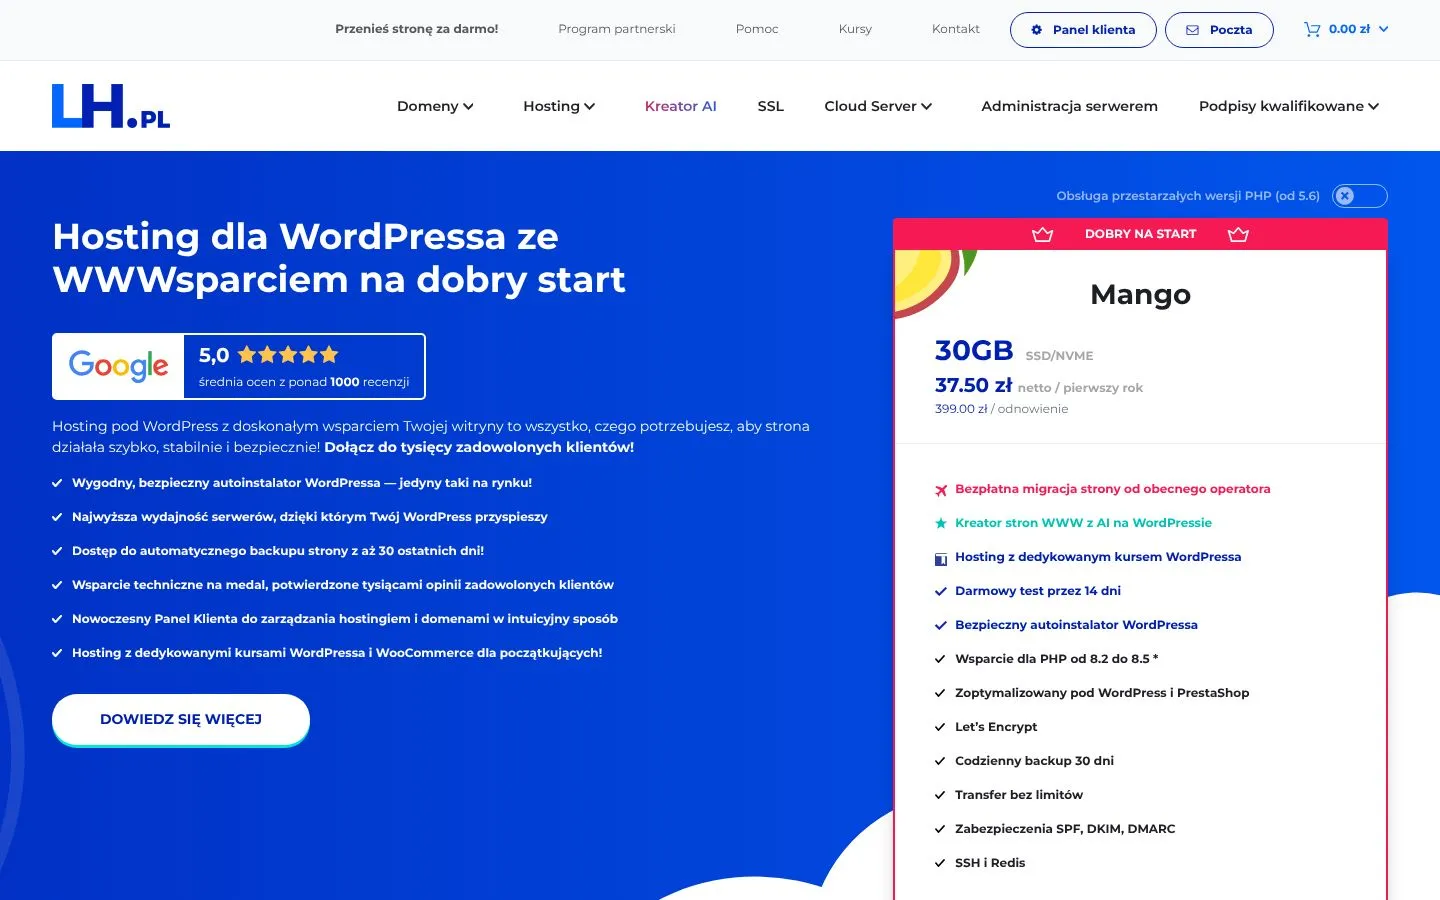The height and width of the screenshot is (900, 1440).
Task: Click Bezpieczny autoinstalator WordPressa feature
Action: point(1076,625)
